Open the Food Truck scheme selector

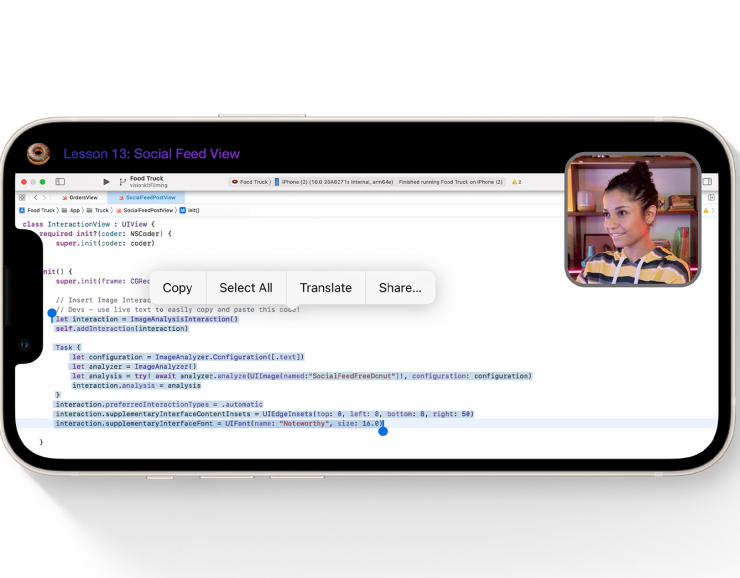pos(252,182)
